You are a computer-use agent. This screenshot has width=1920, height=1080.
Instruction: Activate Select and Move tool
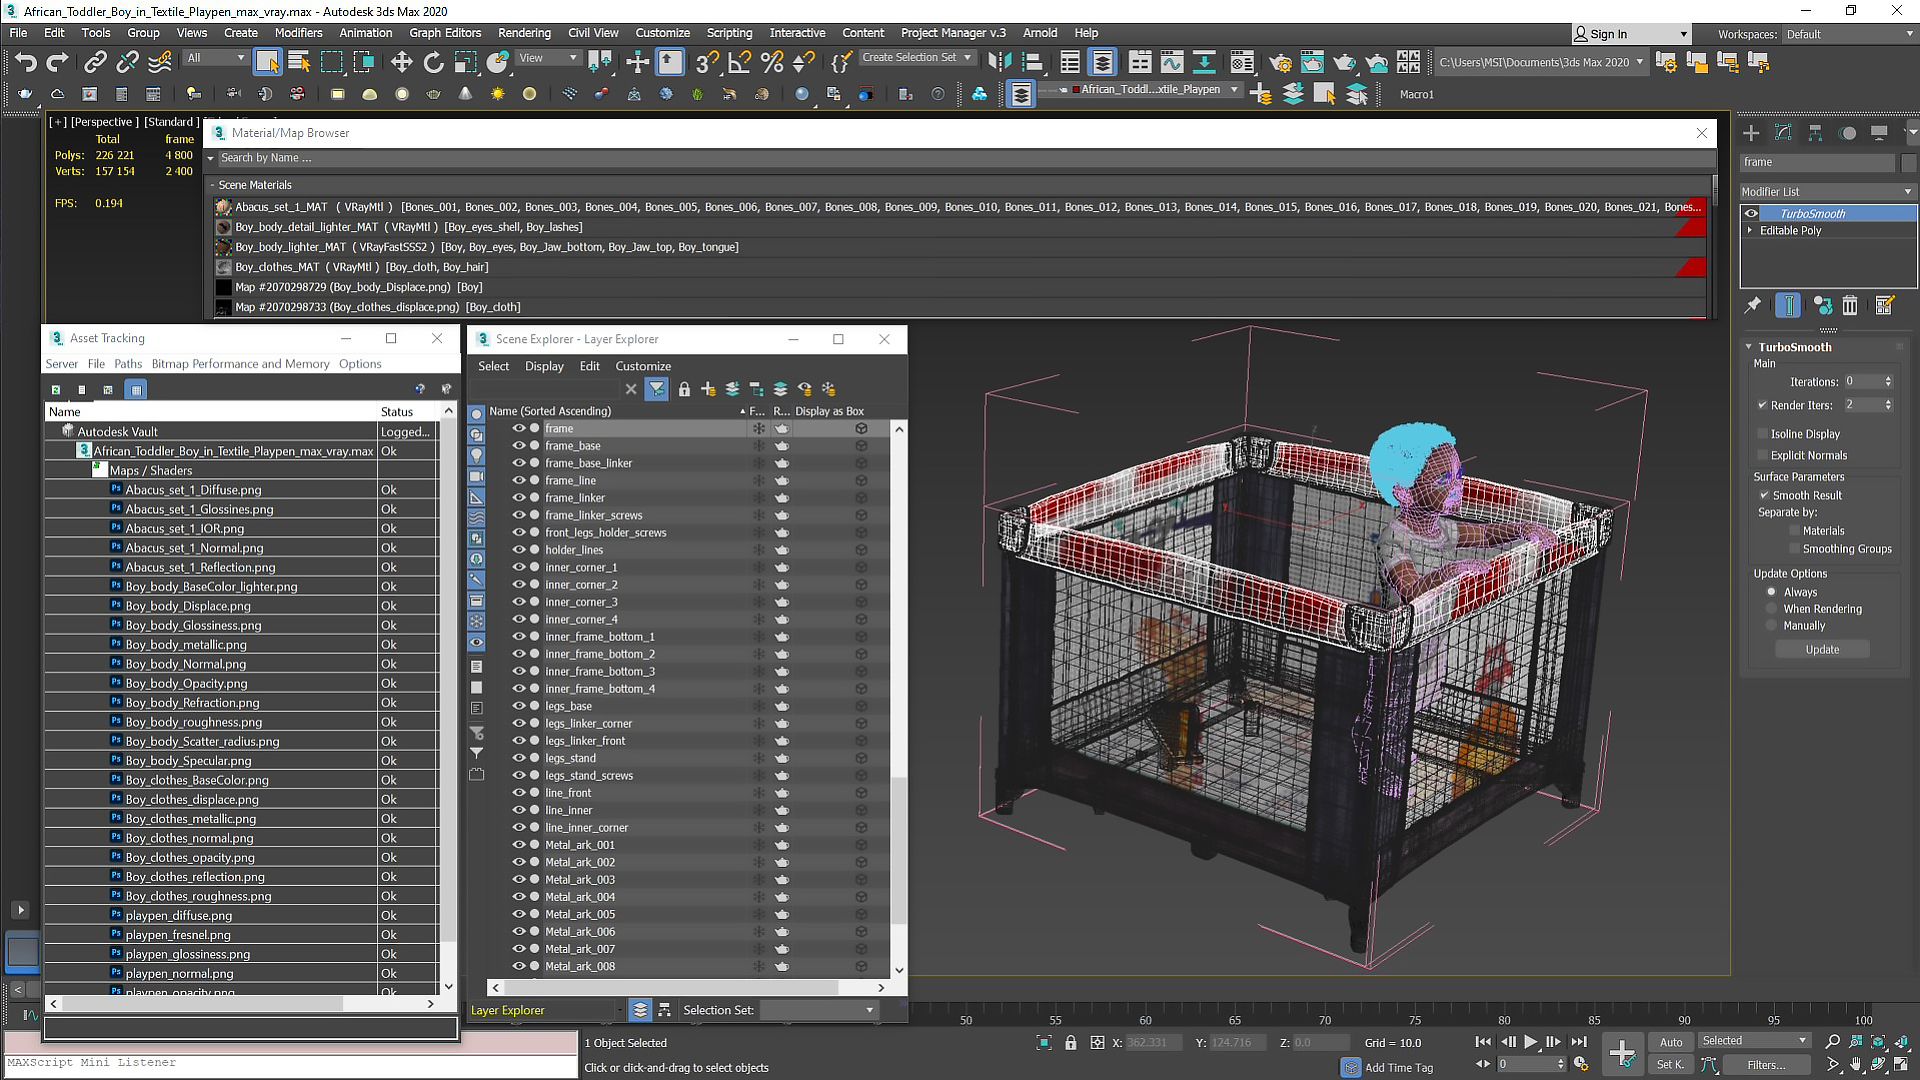pos(401,62)
